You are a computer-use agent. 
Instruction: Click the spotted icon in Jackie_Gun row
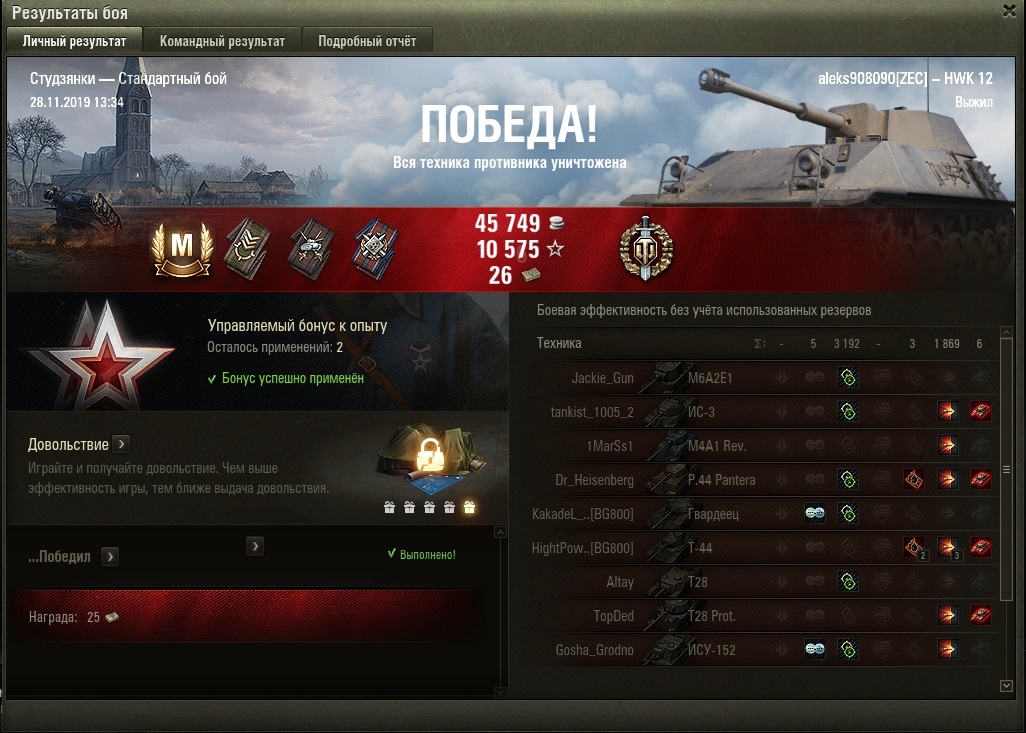[x=848, y=378]
